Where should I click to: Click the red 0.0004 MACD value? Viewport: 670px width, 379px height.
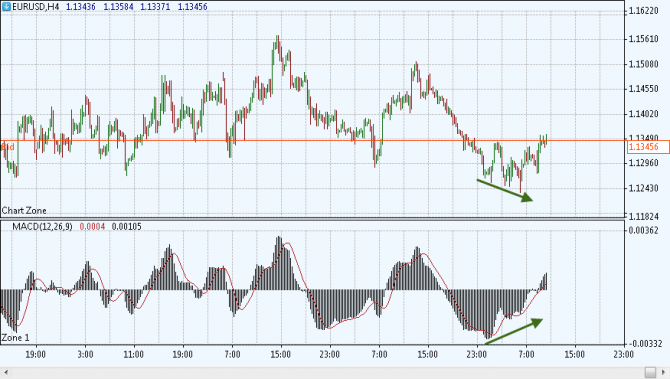point(92,226)
